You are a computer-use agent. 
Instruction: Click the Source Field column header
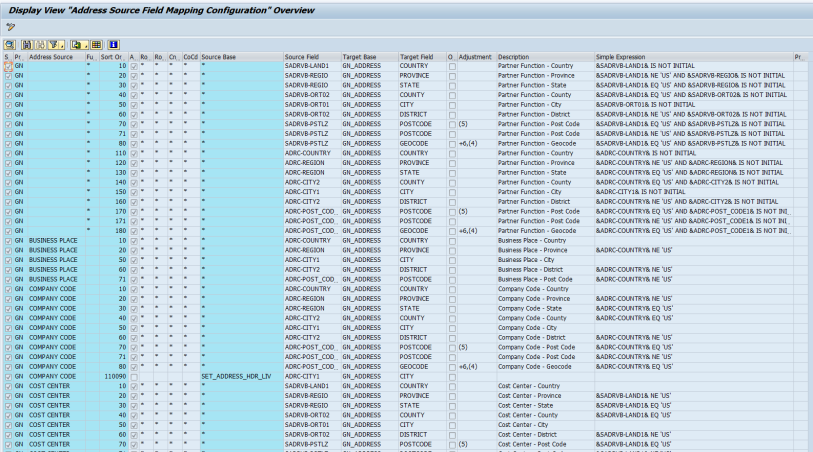point(302,57)
